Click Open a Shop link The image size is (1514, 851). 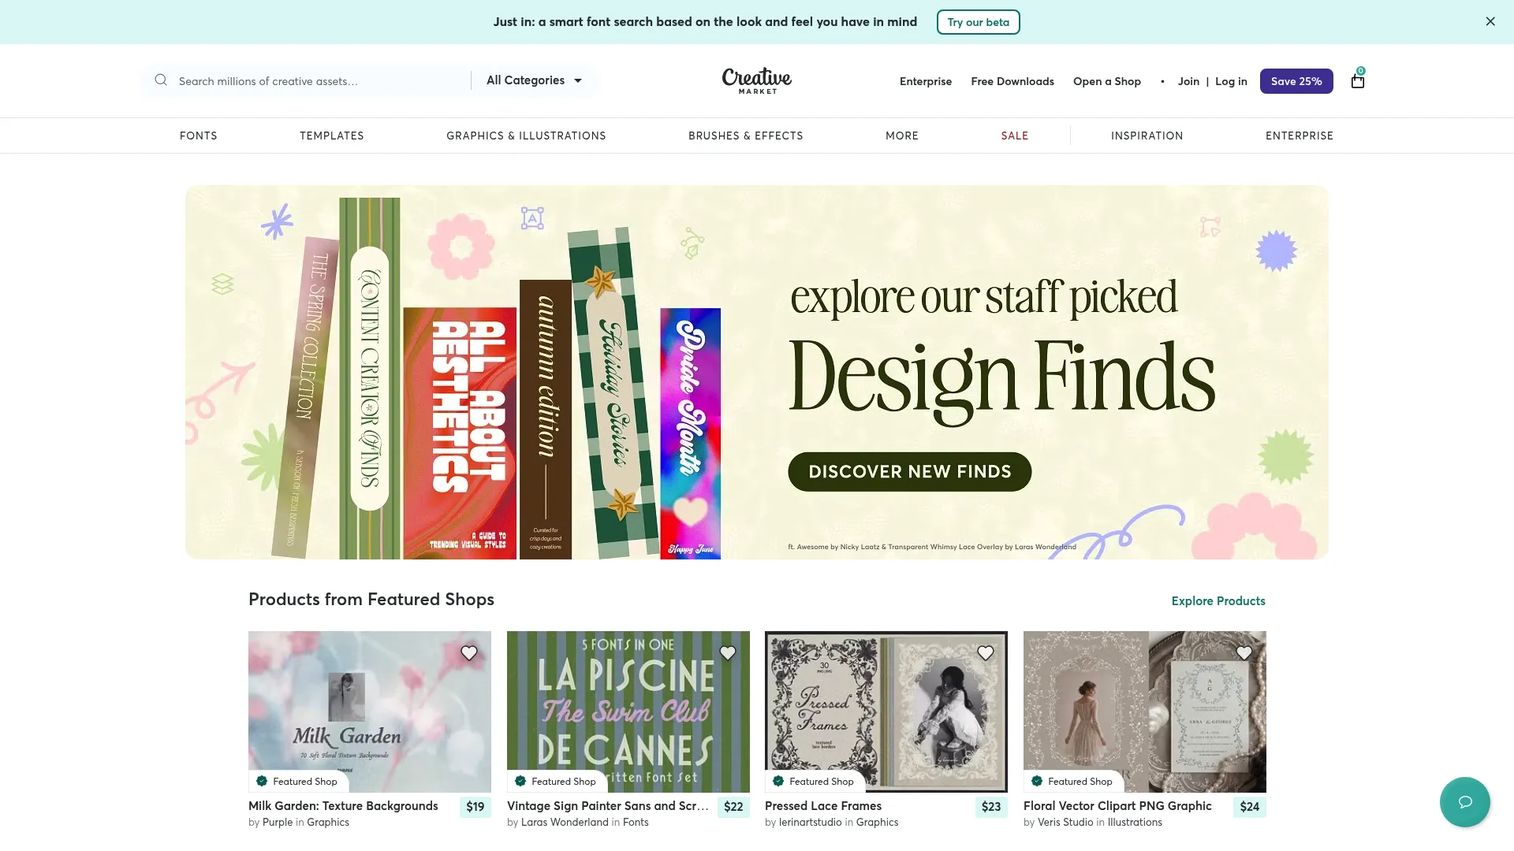[1107, 81]
